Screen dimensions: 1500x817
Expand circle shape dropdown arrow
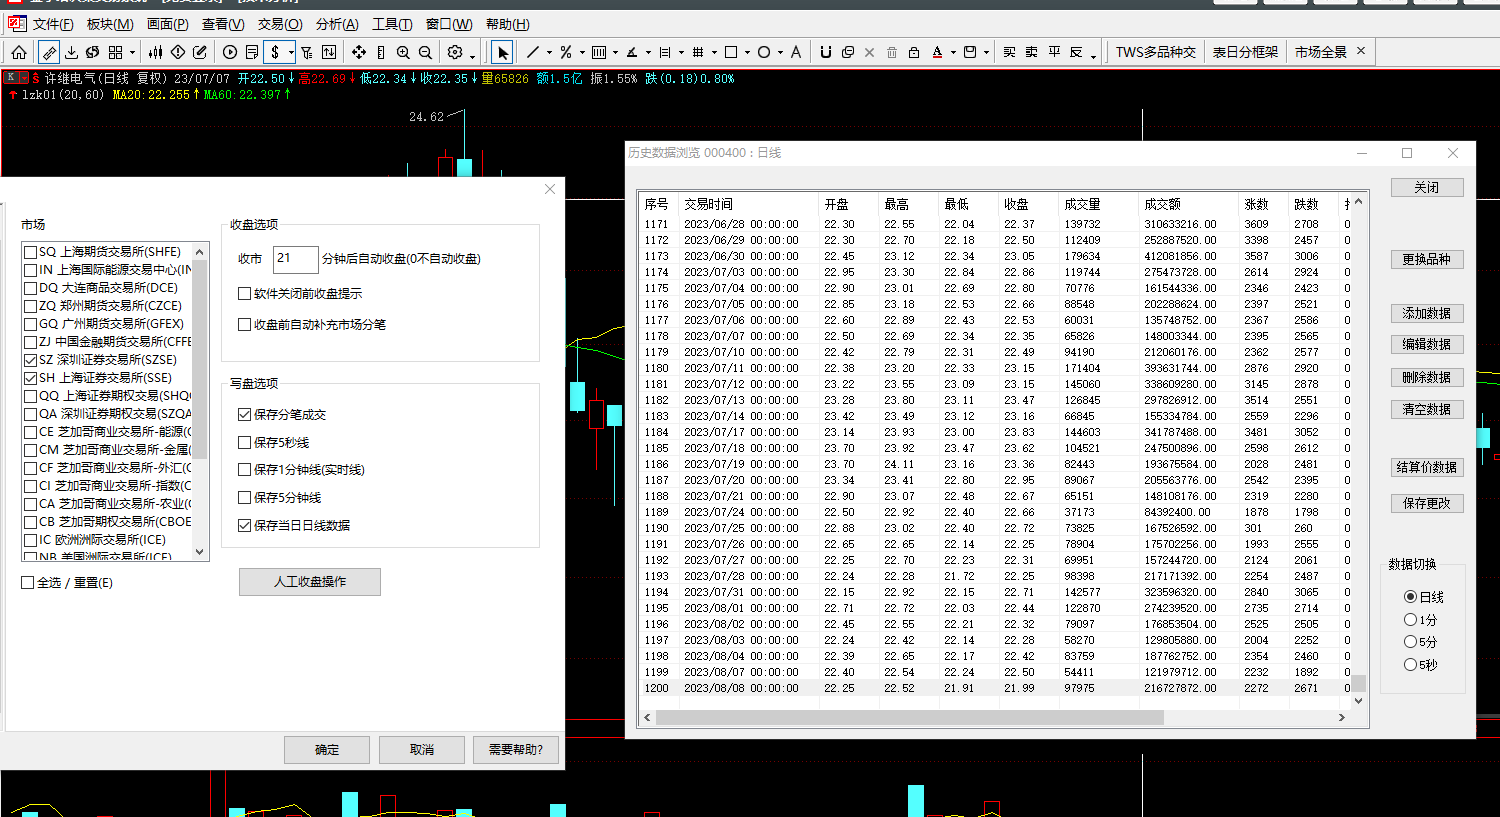point(780,52)
